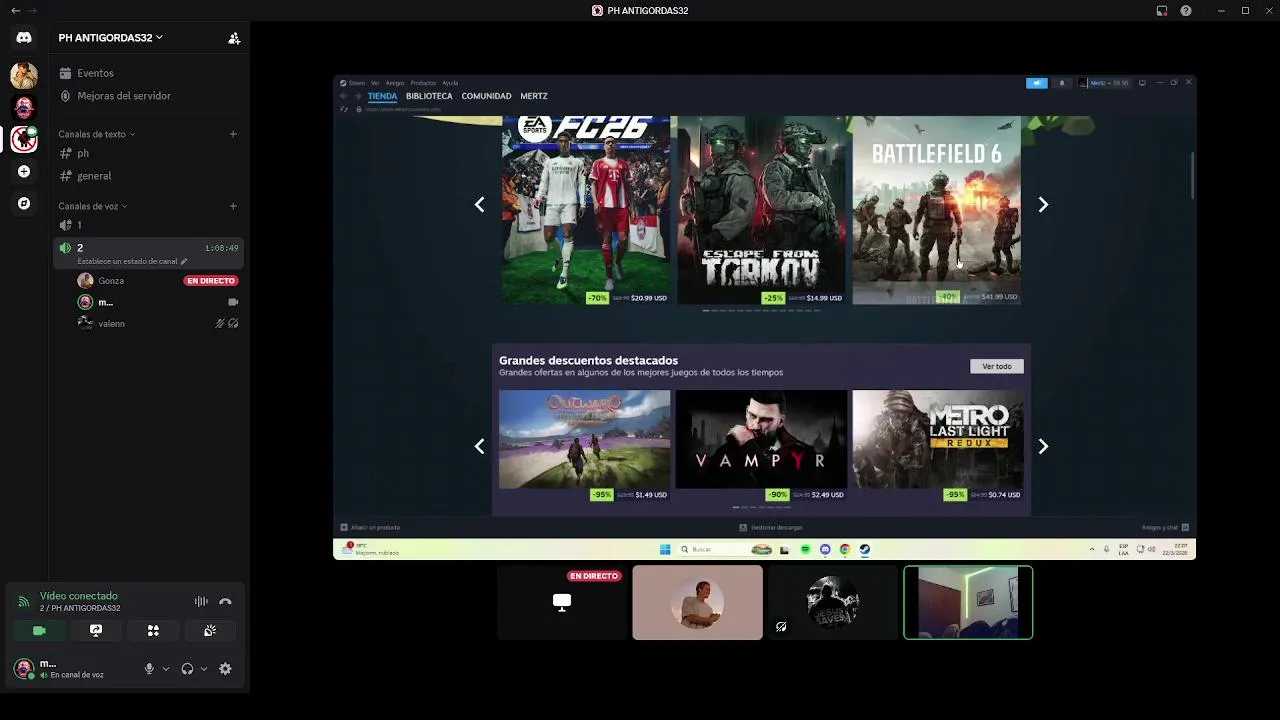Viewport: 1280px width, 720px height.
Task: Create text channel with plus icon
Action: pos(233,134)
